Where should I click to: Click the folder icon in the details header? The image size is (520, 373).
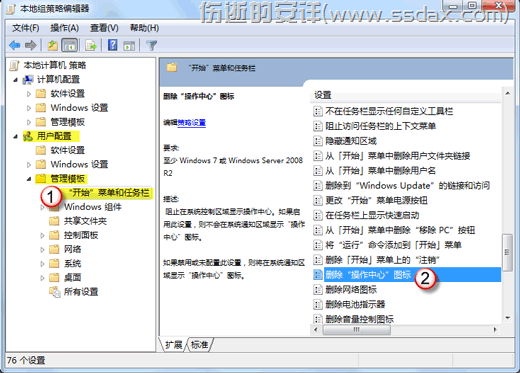[172, 68]
